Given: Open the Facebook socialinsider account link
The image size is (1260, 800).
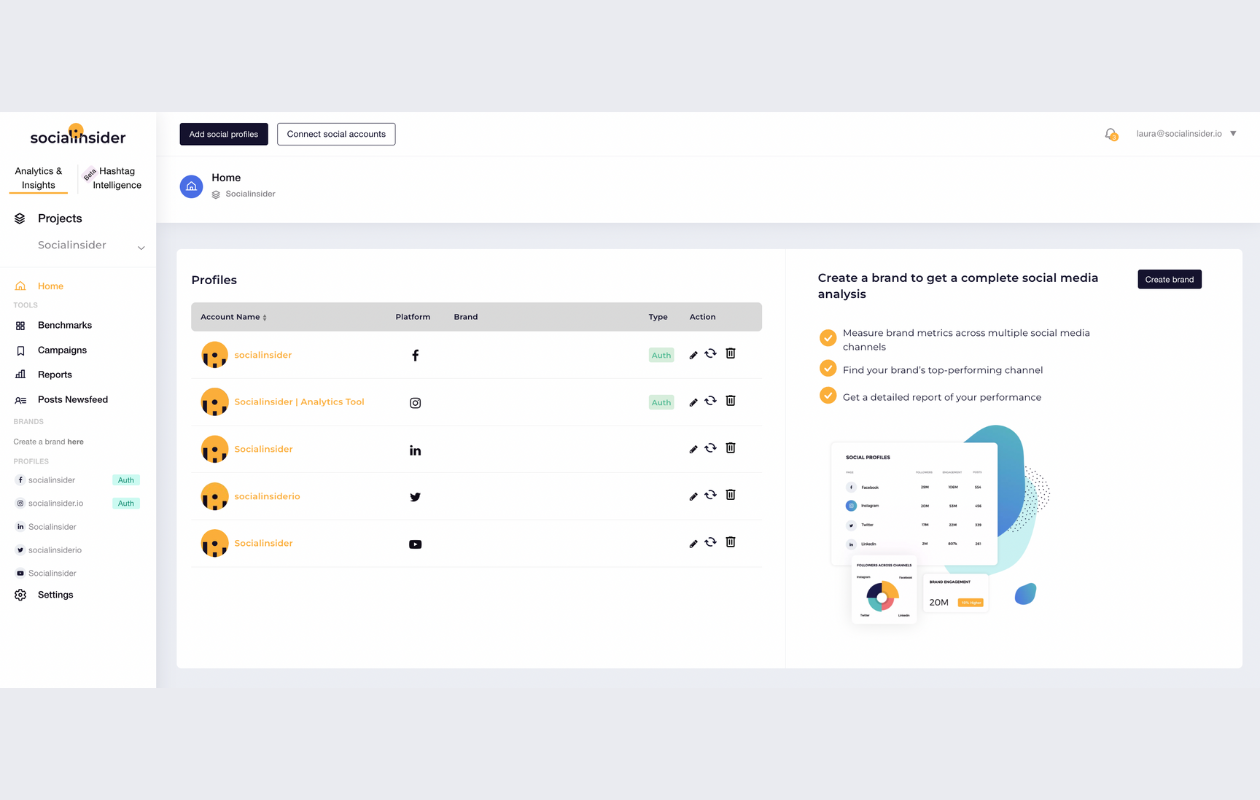Looking at the screenshot, I should point(263,355).
